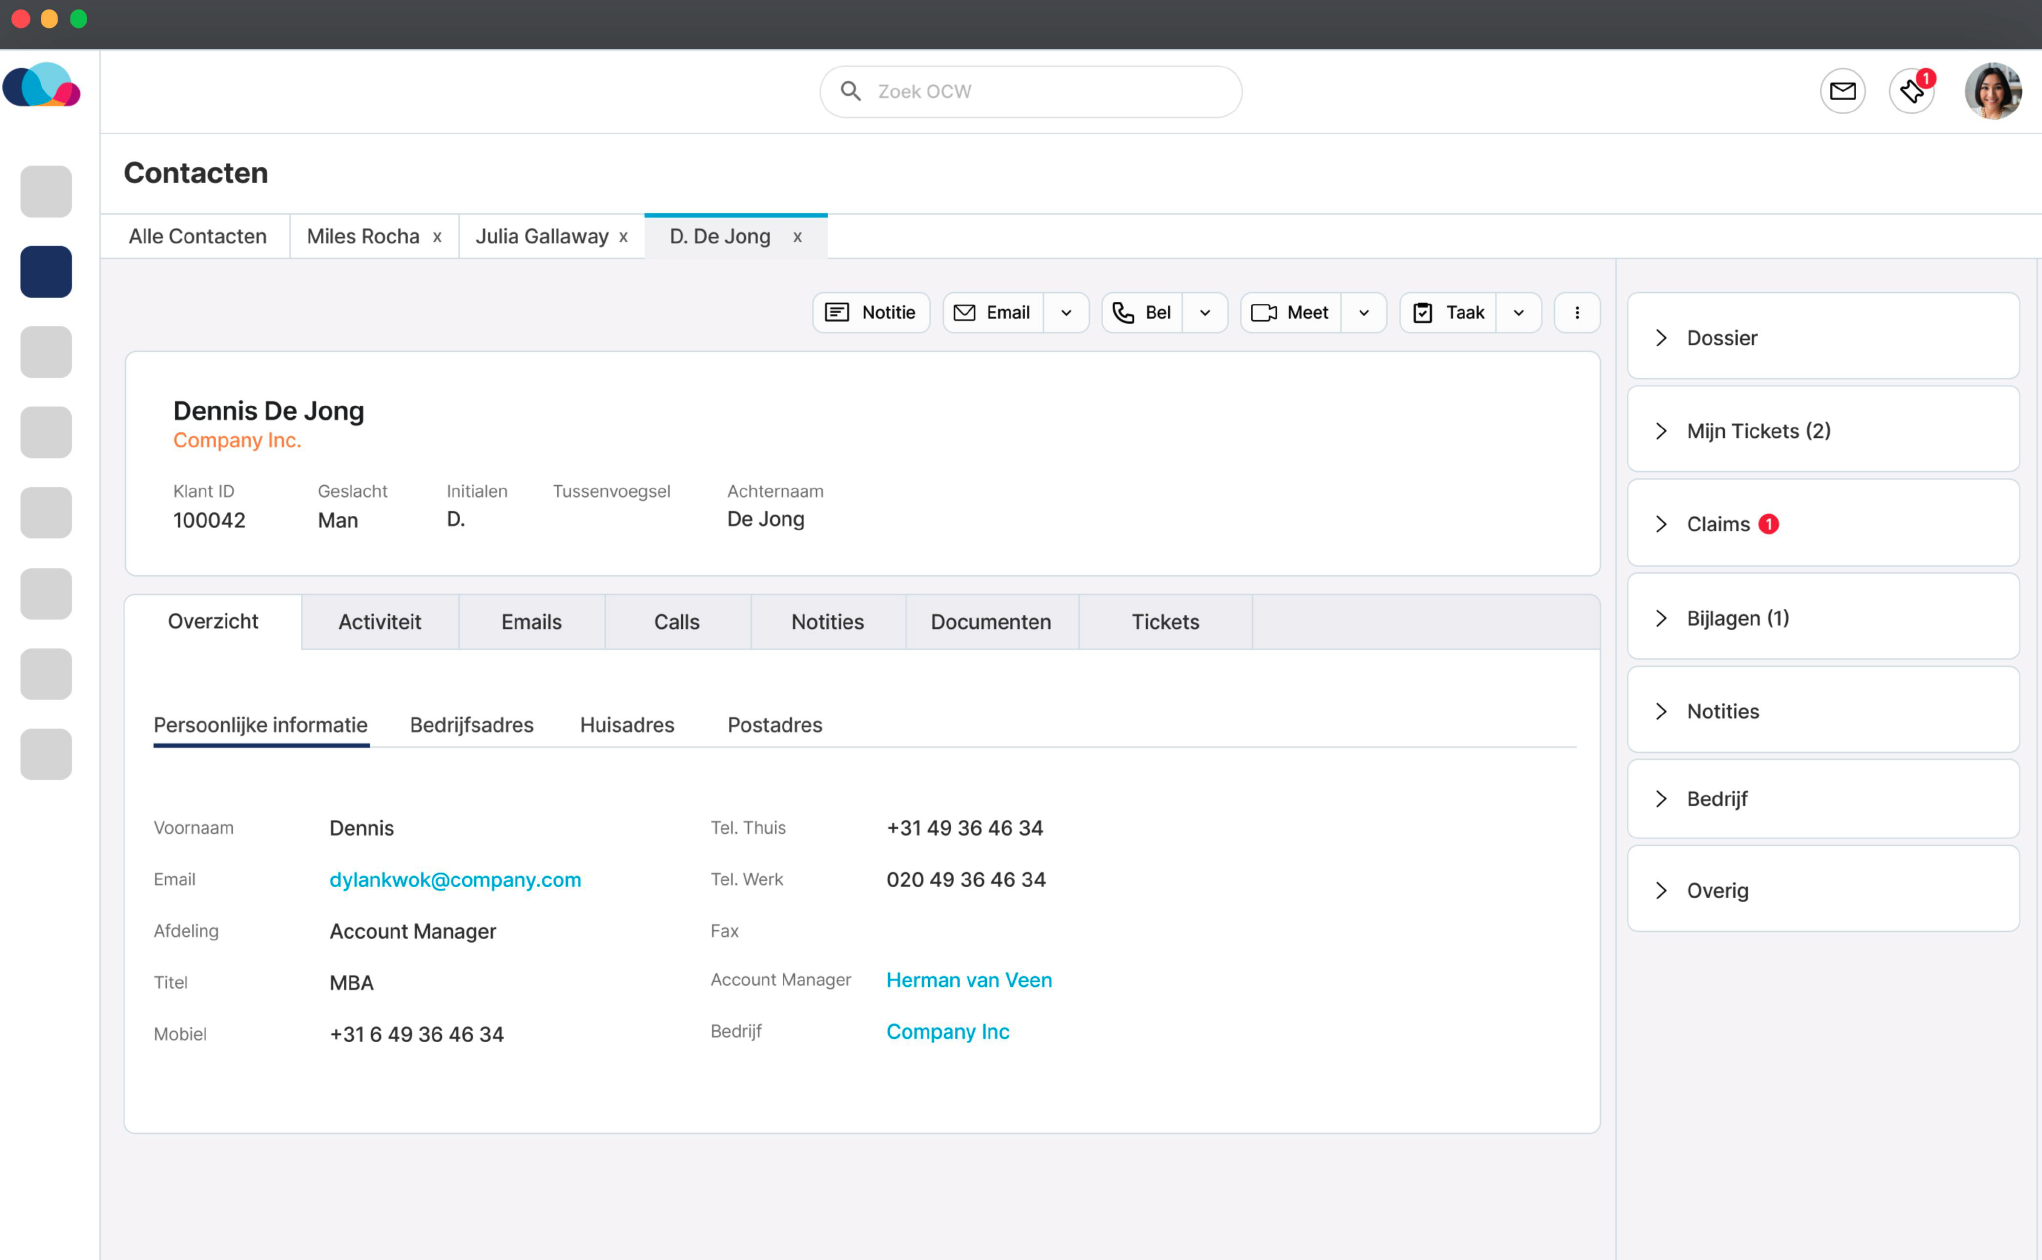Open the mail inbox icon

click(1842, 92)
